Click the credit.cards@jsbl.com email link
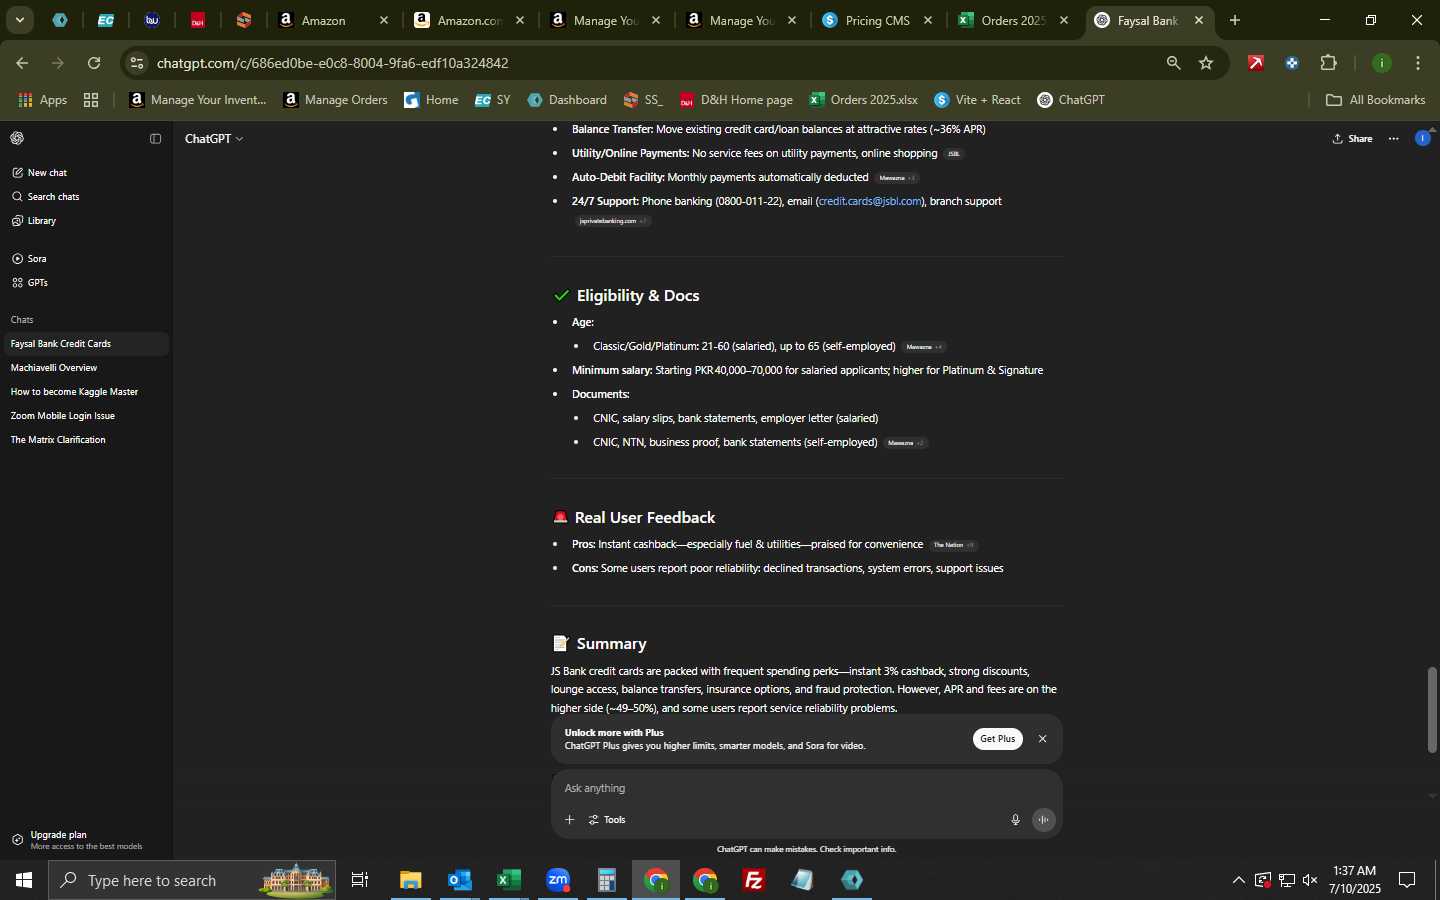 pyautogui.click(x=870, y=201)
